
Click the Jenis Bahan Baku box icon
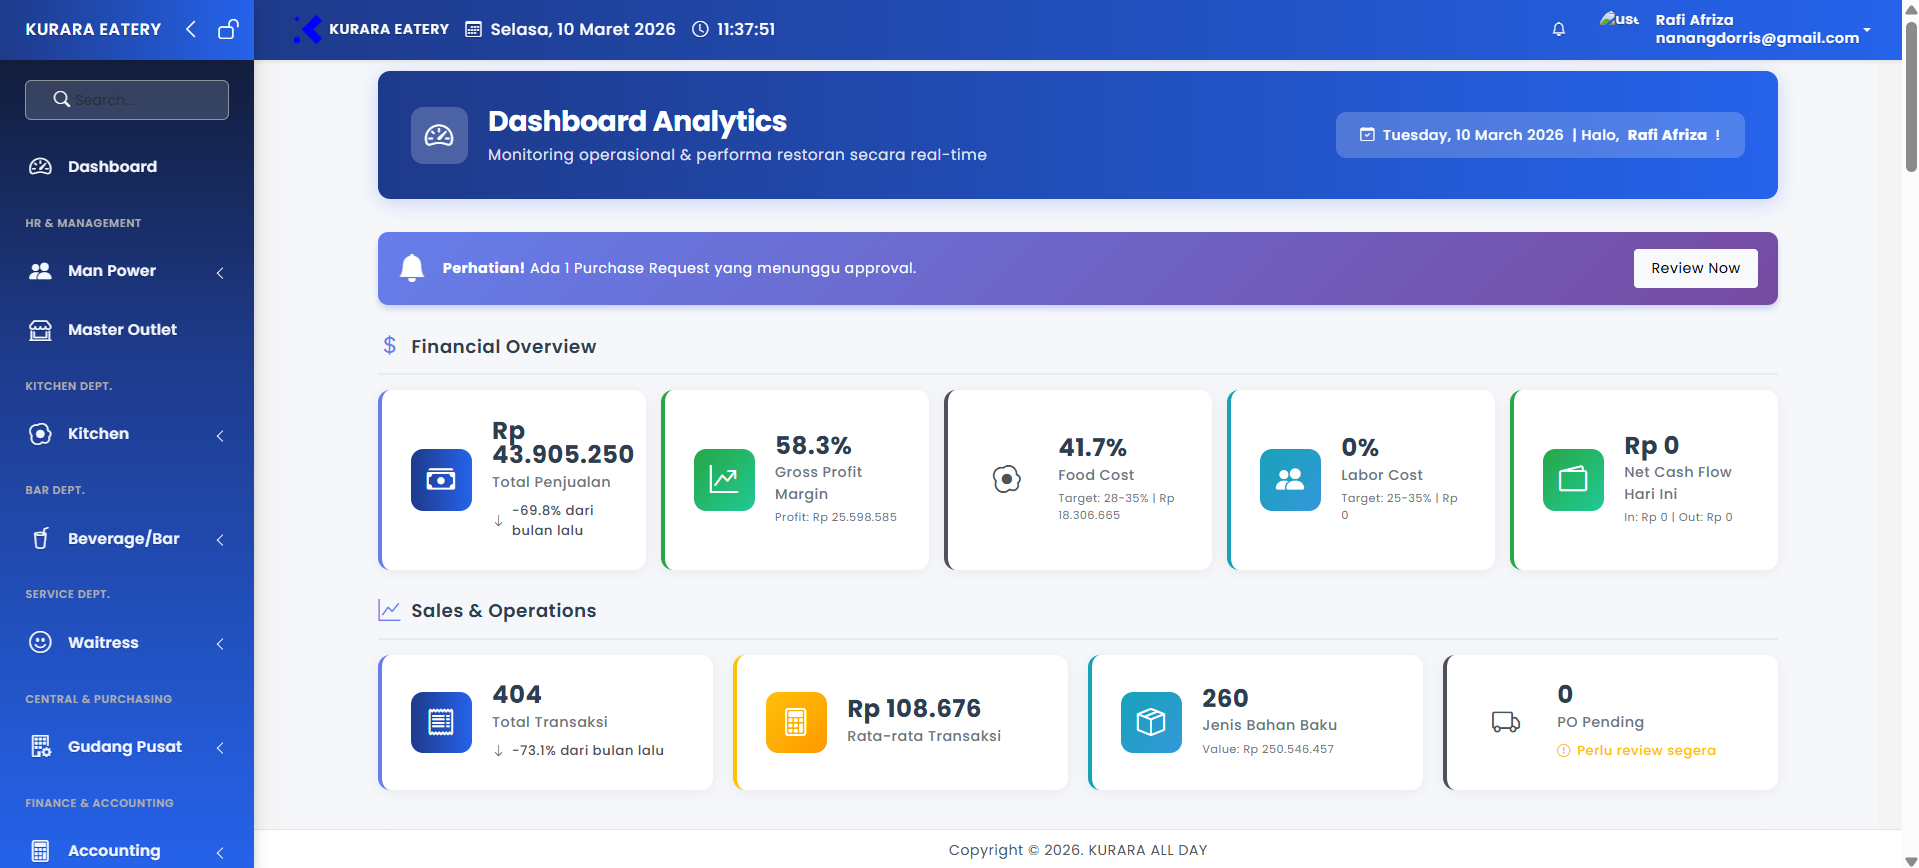1151,722
